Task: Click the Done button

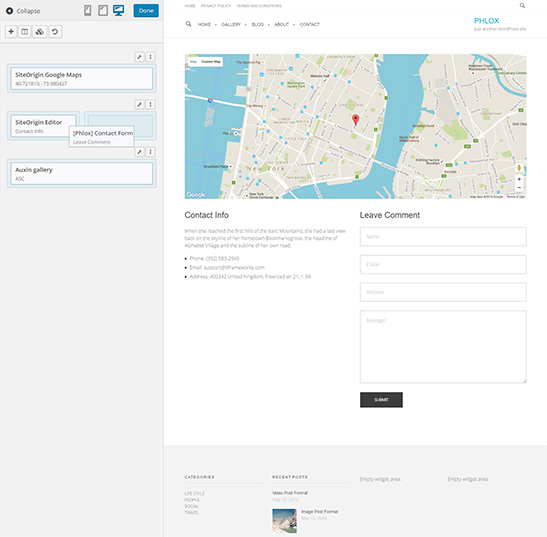Action: [146, 11]
